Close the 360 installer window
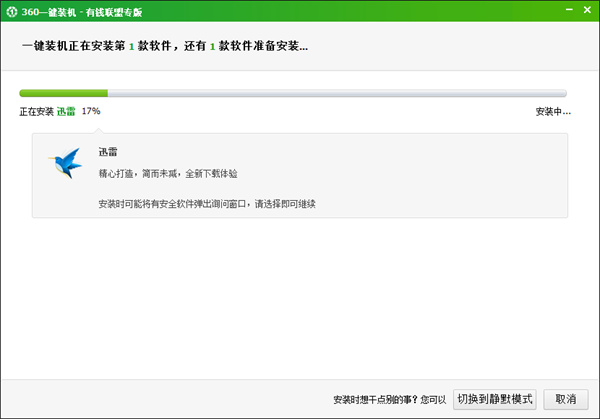The width and height of the screenshot is (600, 419). click(587, 10)
